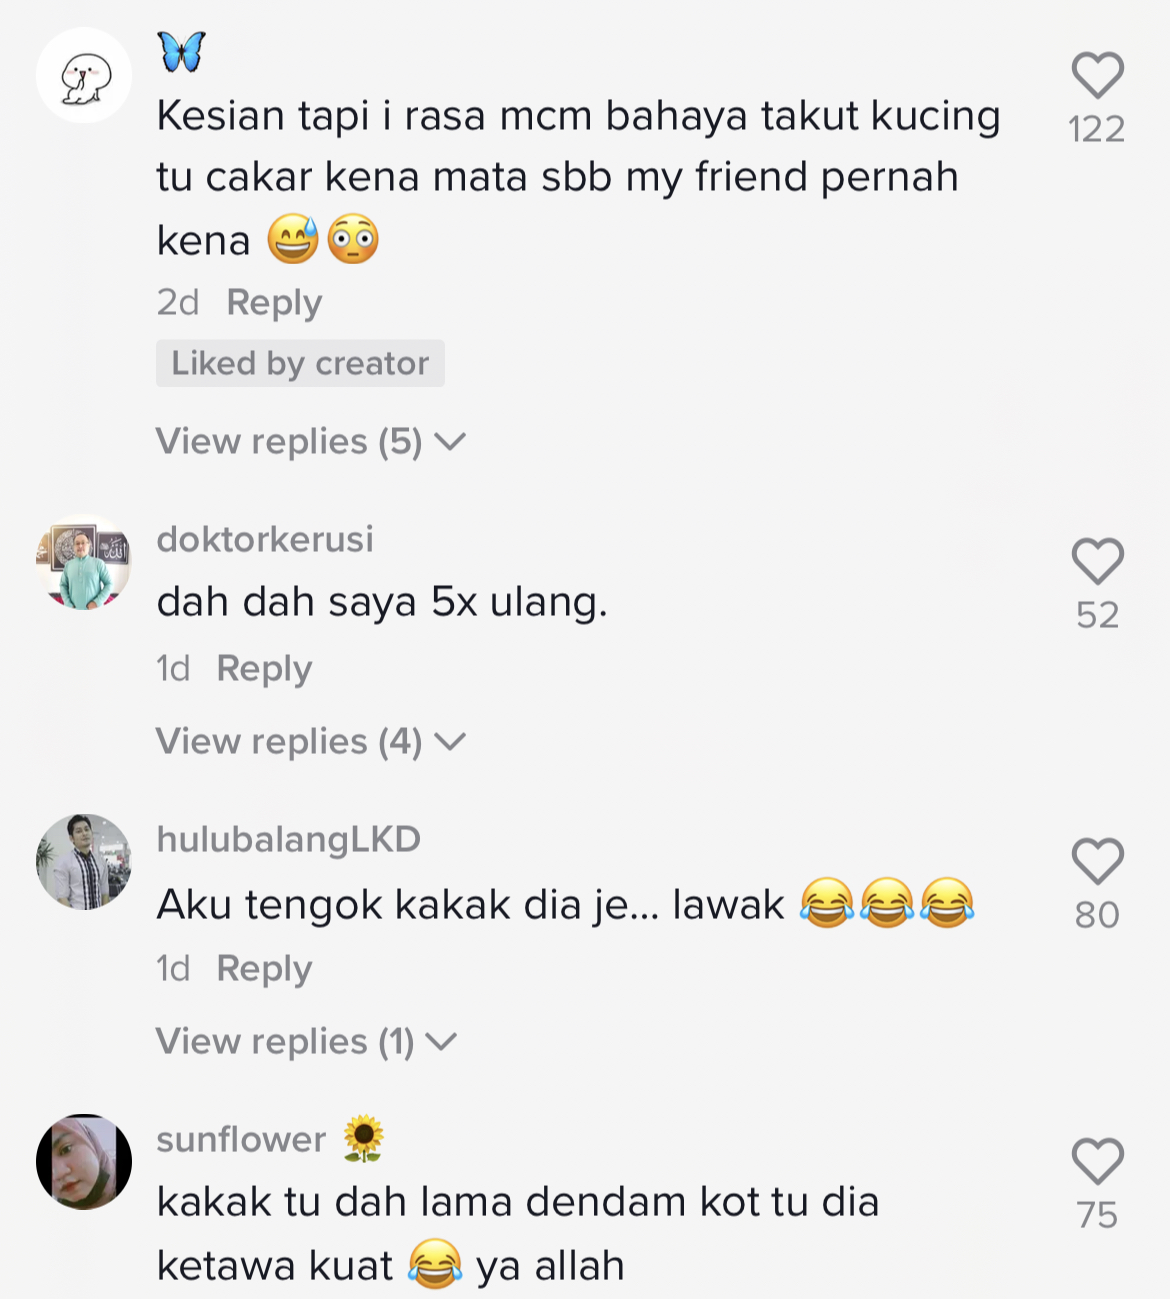Tap the blue butterfly username
The image size is (1170, 1299).
(182, 52)
